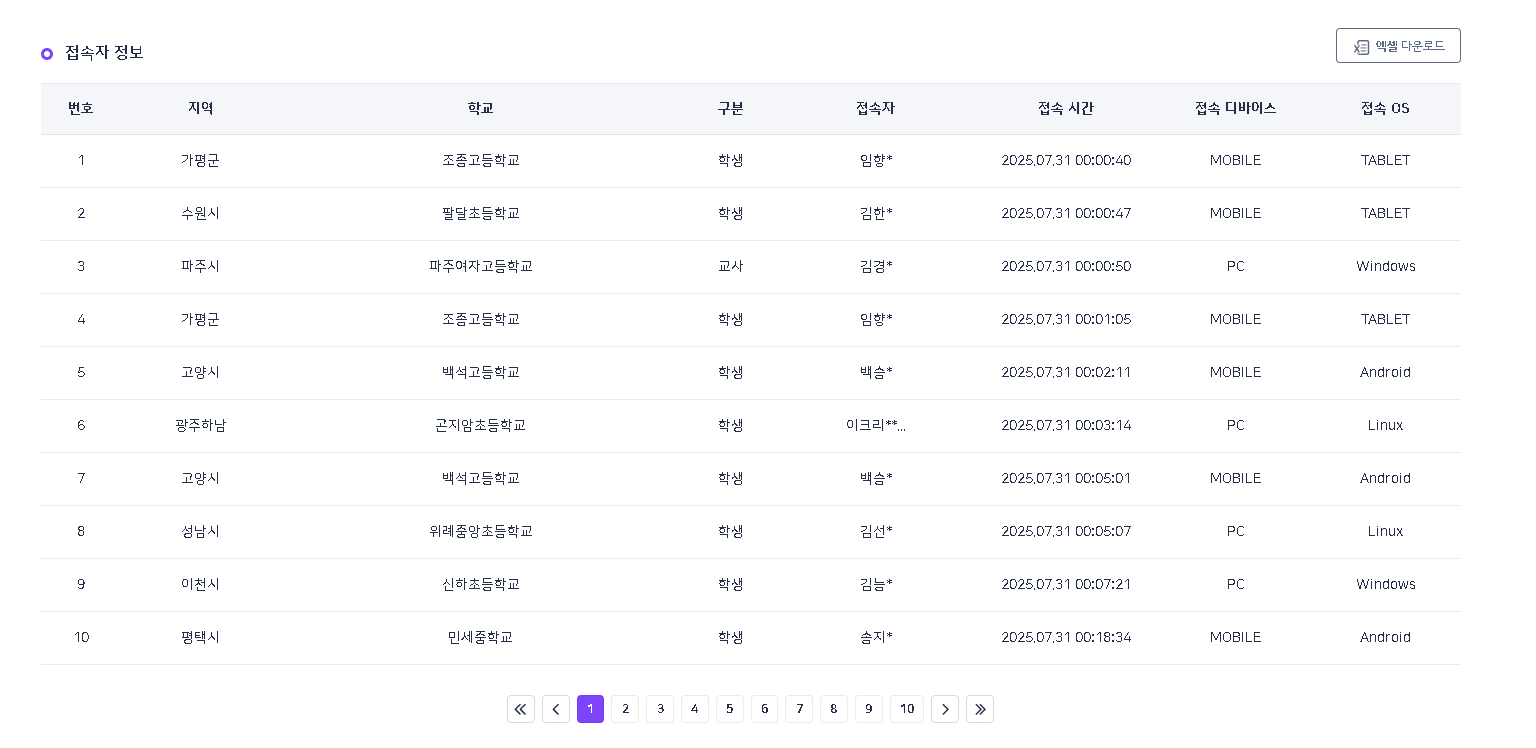The height and width of the screenshot is (748, 1536).
Task: Click the Excel file icon in download button
Action: [x=1361, y=47]
